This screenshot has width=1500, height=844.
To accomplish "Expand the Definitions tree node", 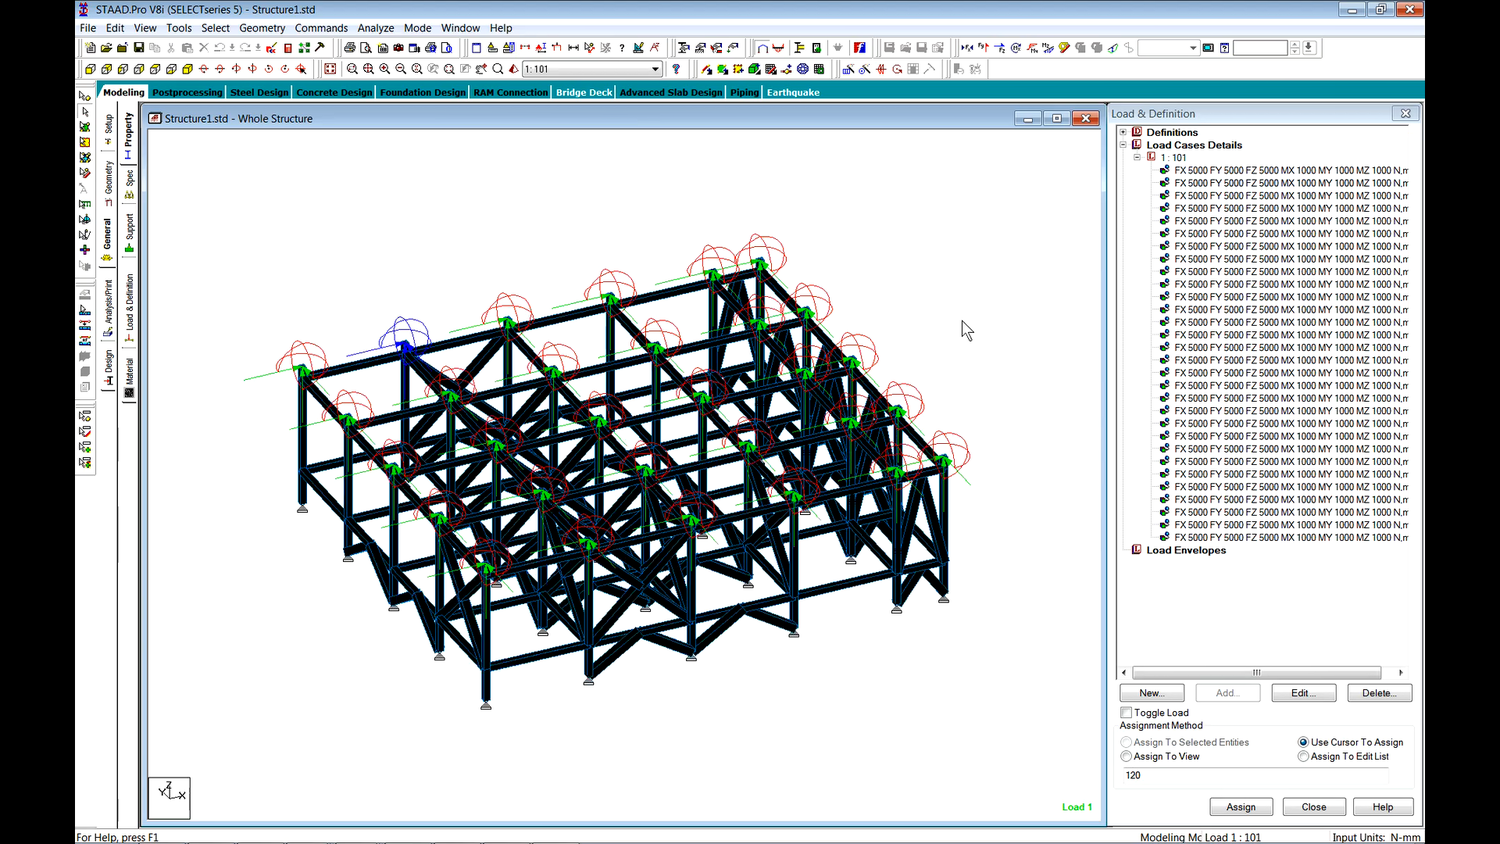I will 1122,131.
